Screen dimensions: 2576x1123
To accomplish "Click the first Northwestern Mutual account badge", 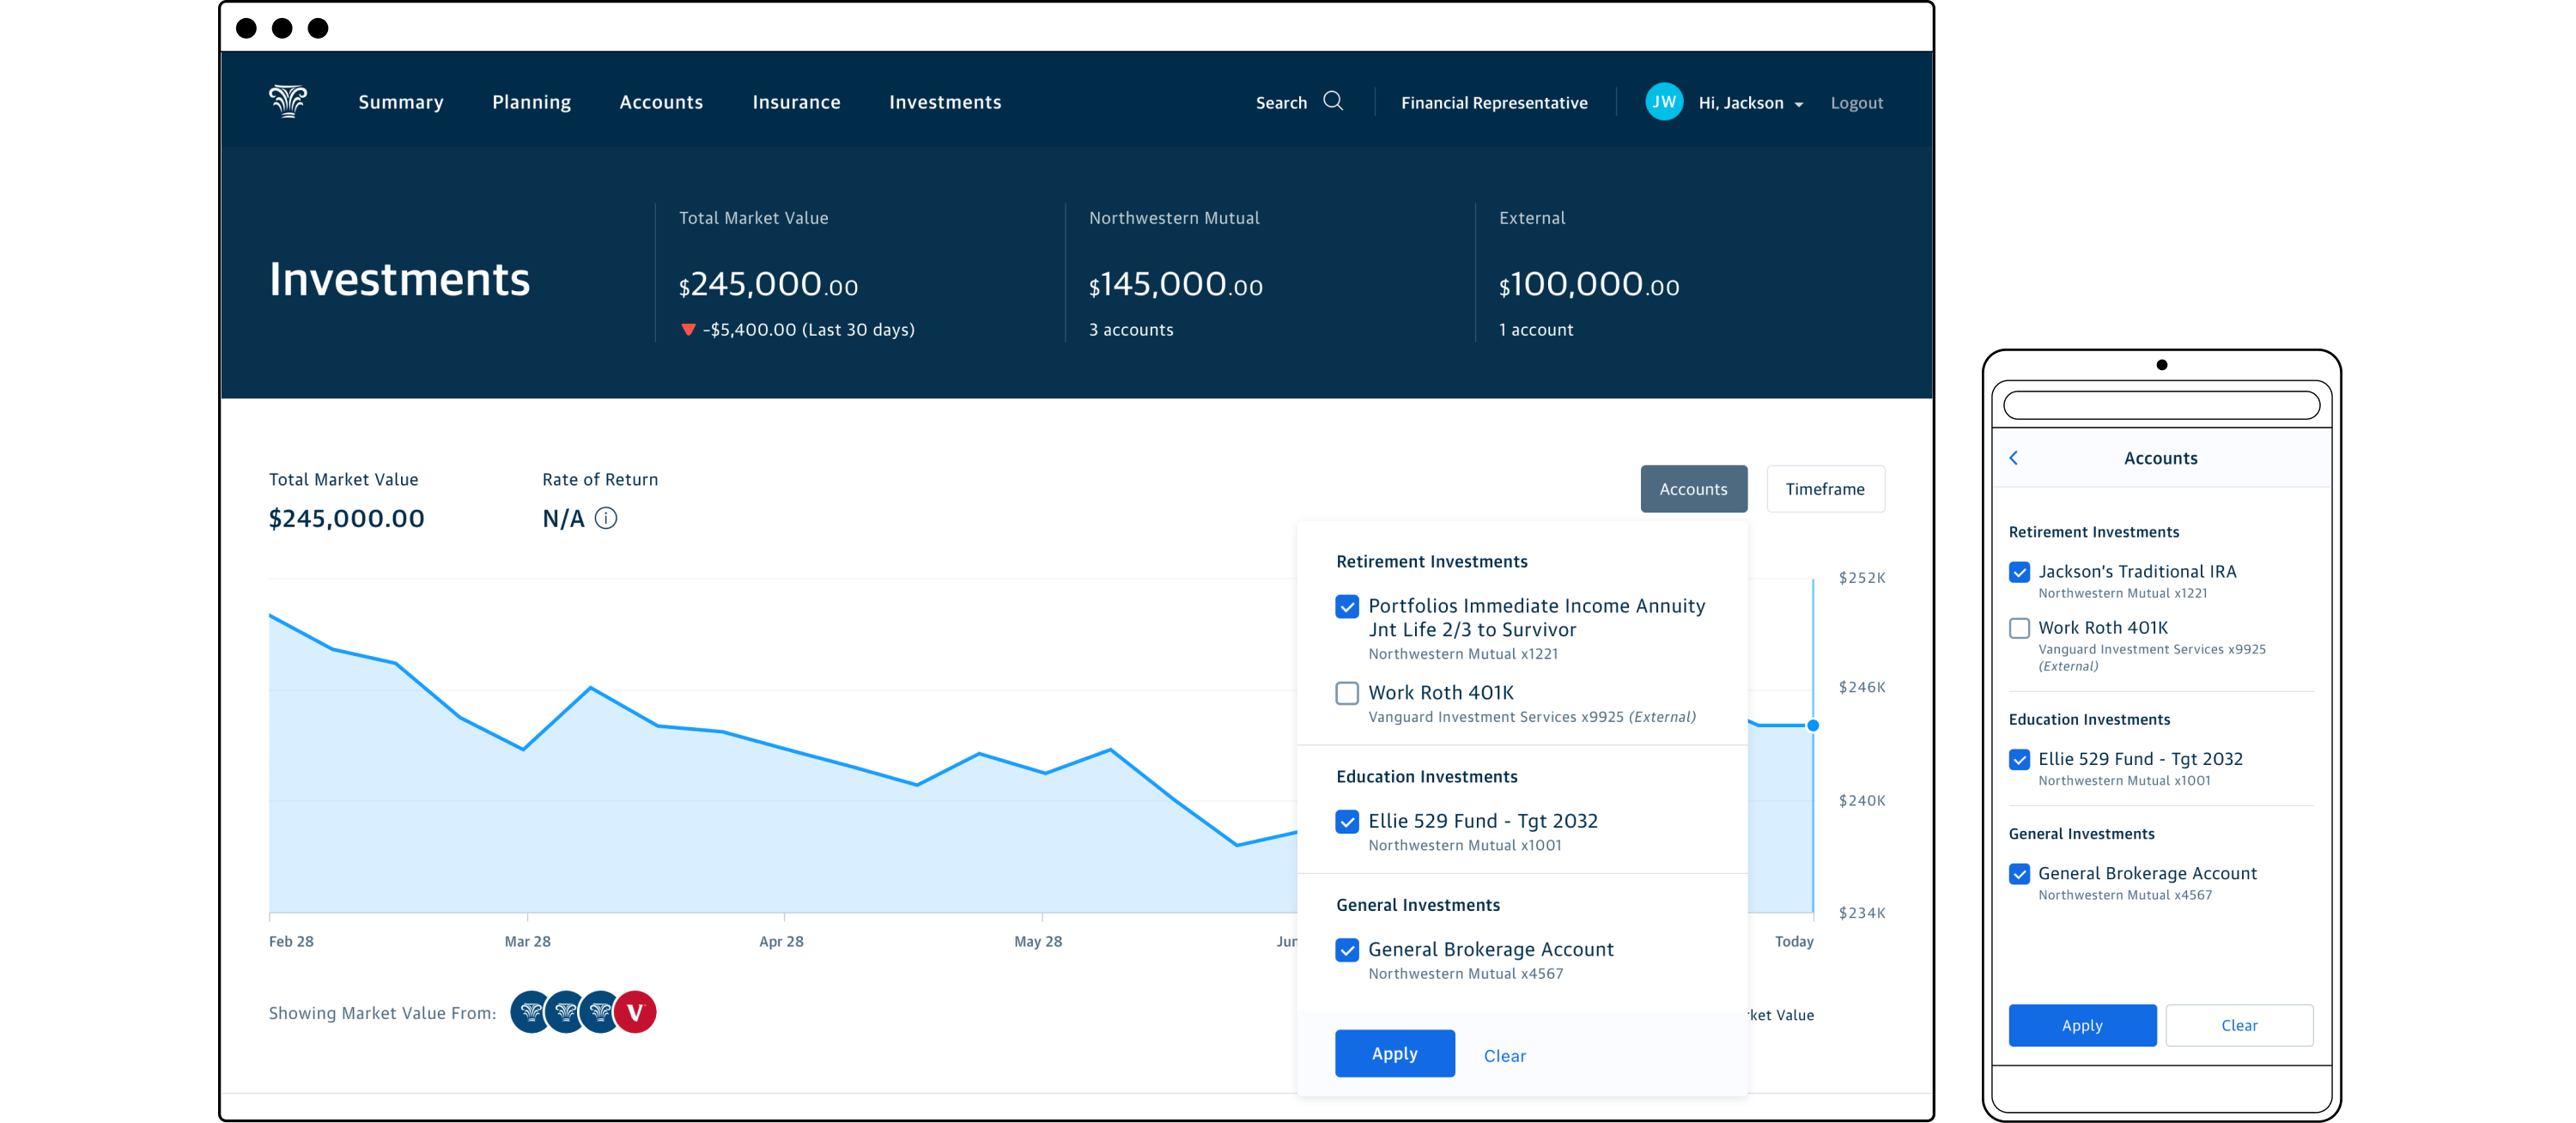I will pos(531,1012).
